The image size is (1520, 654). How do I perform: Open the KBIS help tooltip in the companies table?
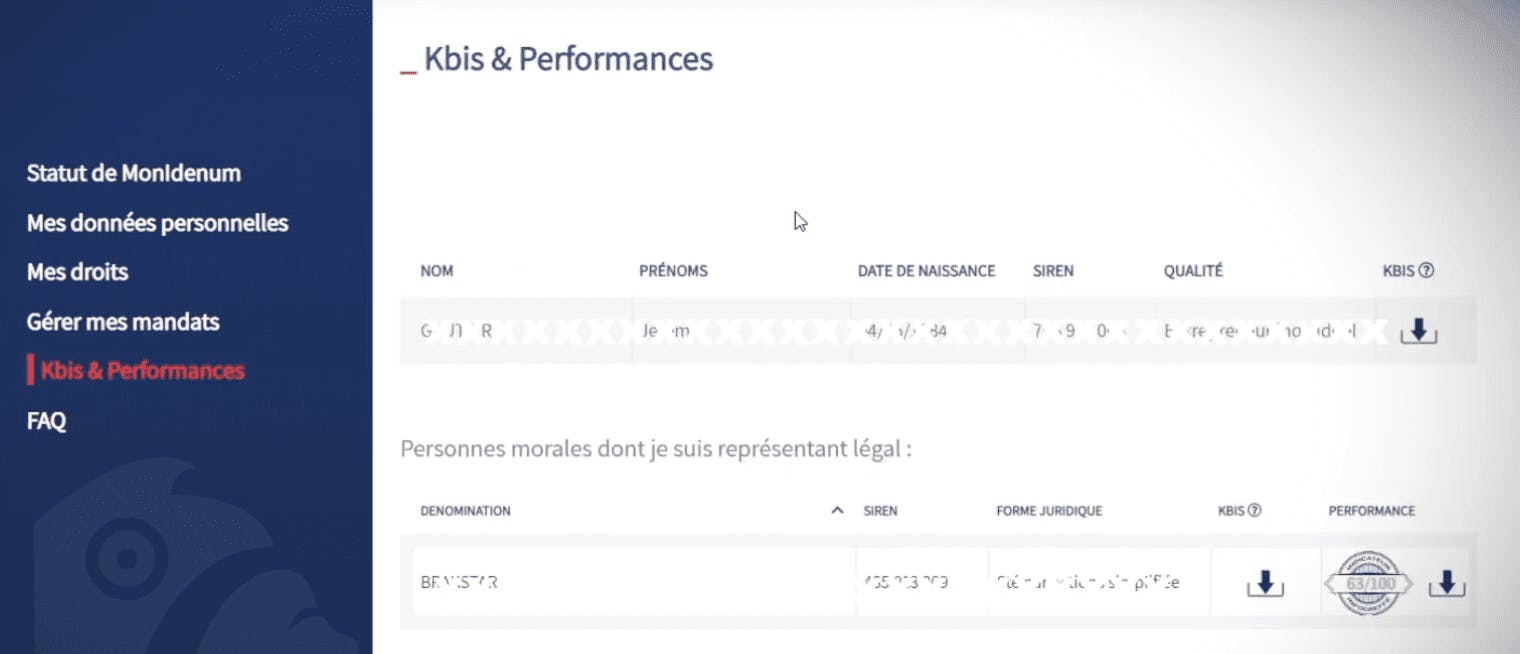(1254, 510)
